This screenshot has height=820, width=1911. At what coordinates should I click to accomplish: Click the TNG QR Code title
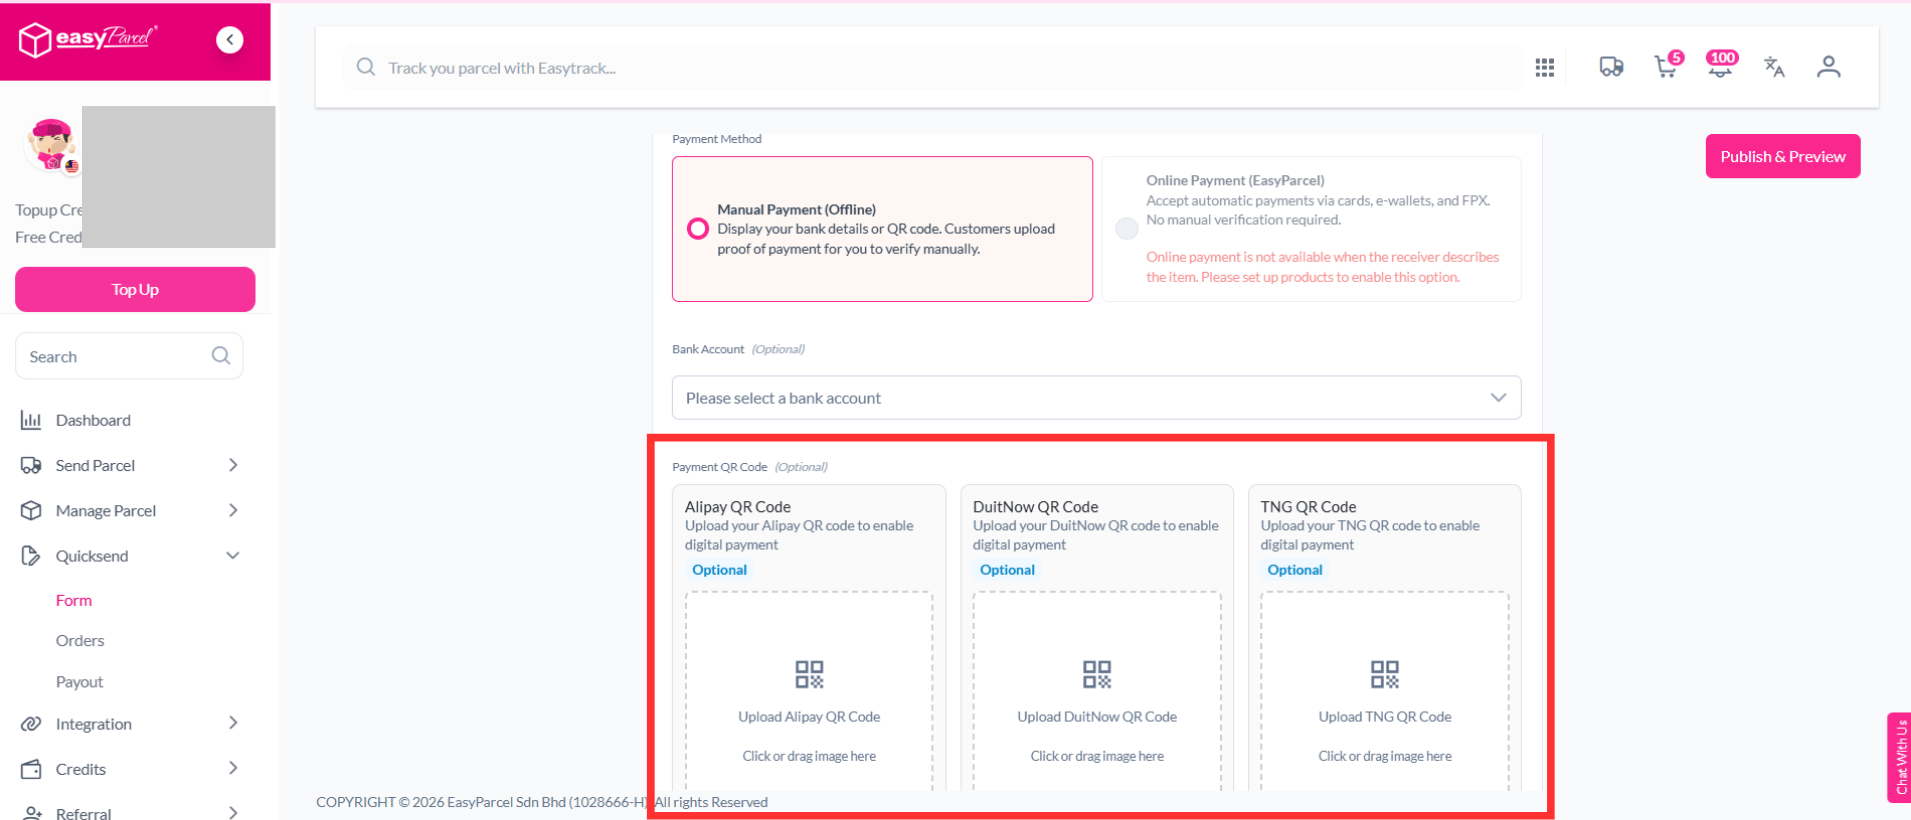point(1308,507)
